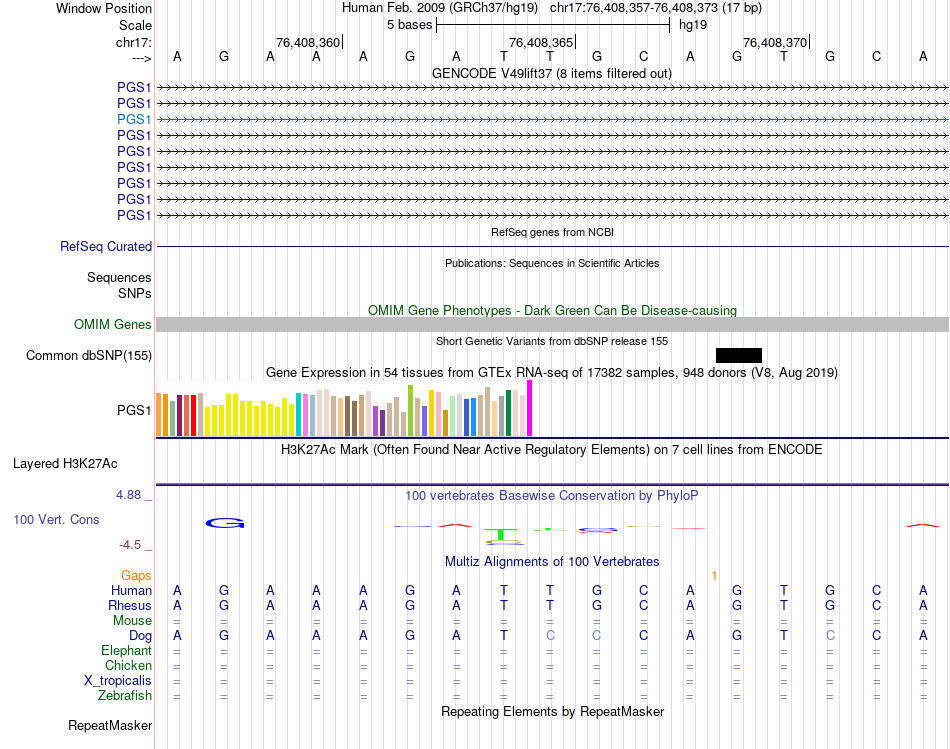Click the Common dbSNP(155) track label

tap(88, 356)
